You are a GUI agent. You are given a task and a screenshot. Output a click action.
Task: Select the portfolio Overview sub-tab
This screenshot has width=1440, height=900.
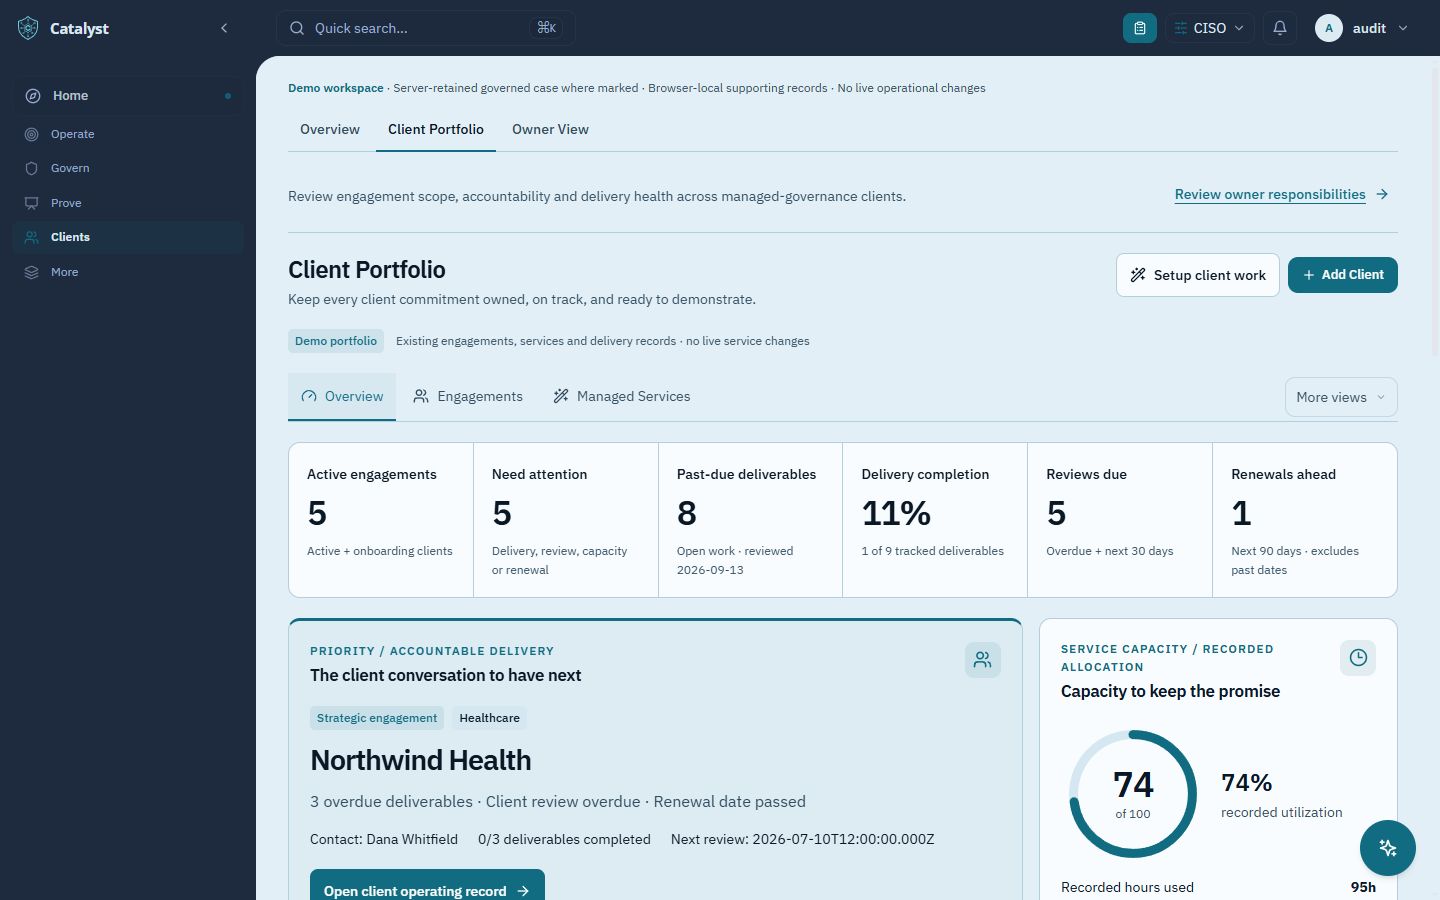click(342, 397)
